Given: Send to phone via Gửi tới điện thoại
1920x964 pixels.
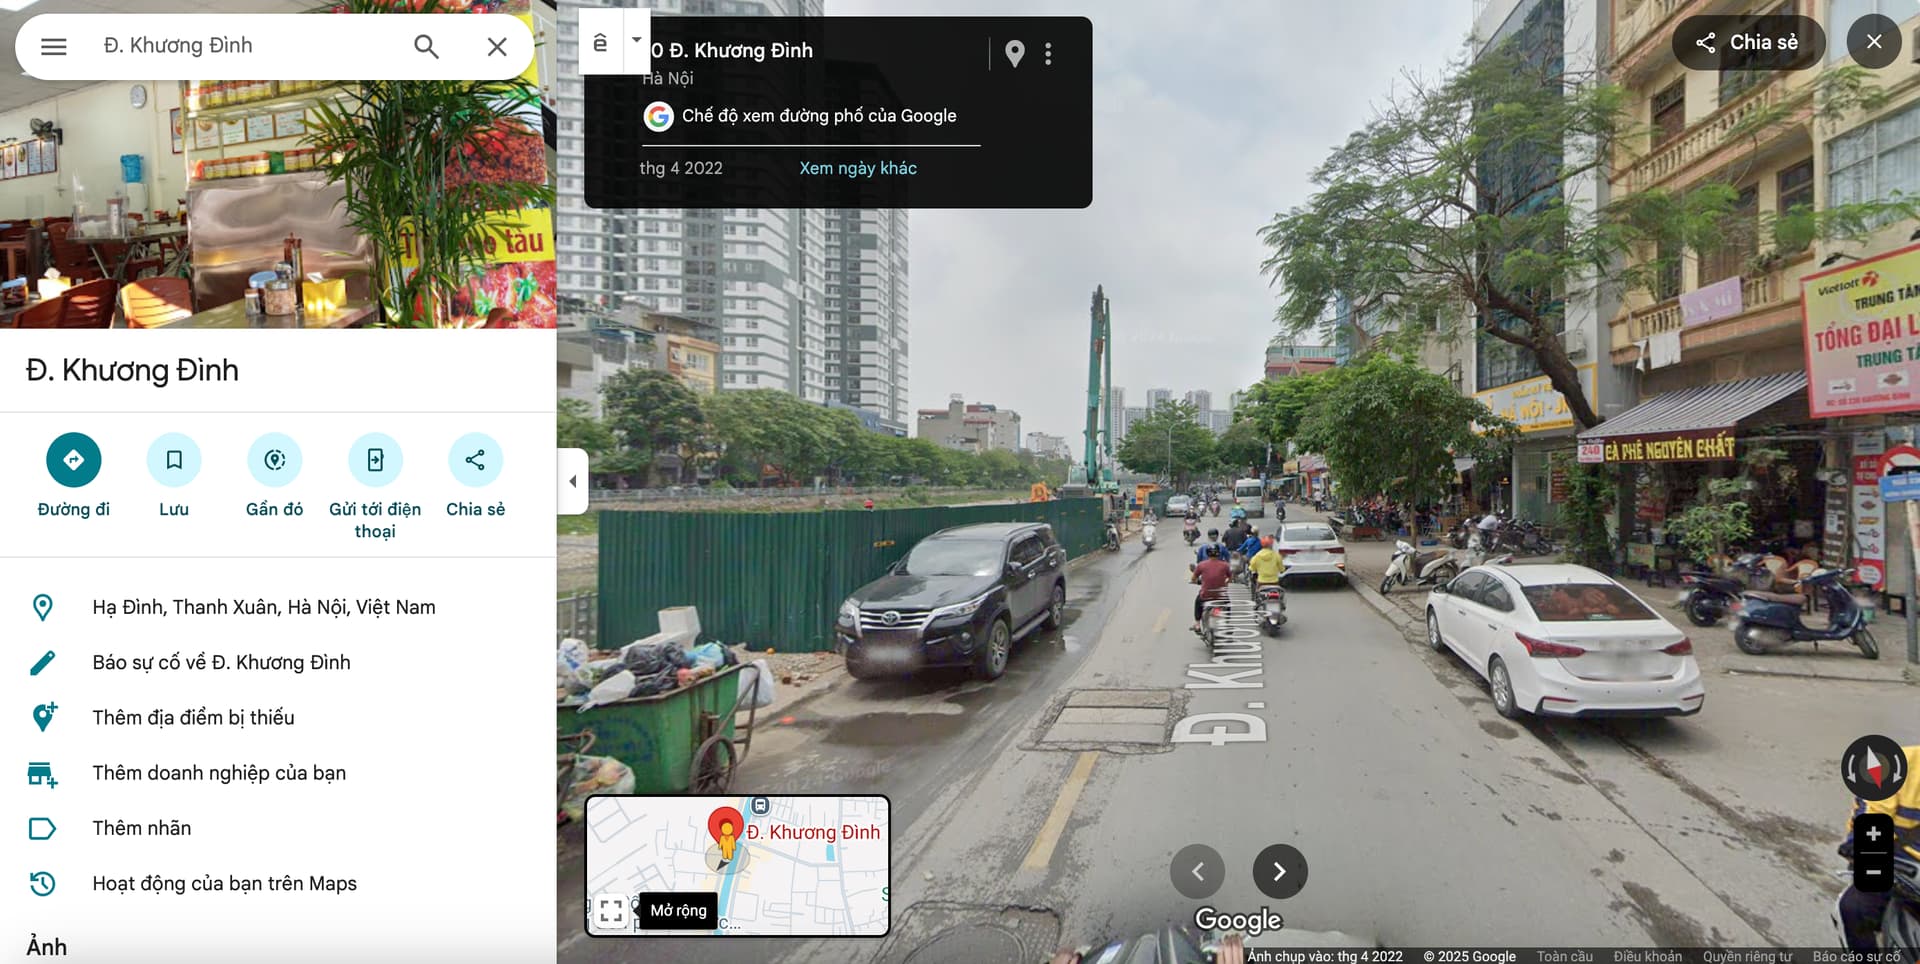Looking at the screenshot, I should point(375,460).
